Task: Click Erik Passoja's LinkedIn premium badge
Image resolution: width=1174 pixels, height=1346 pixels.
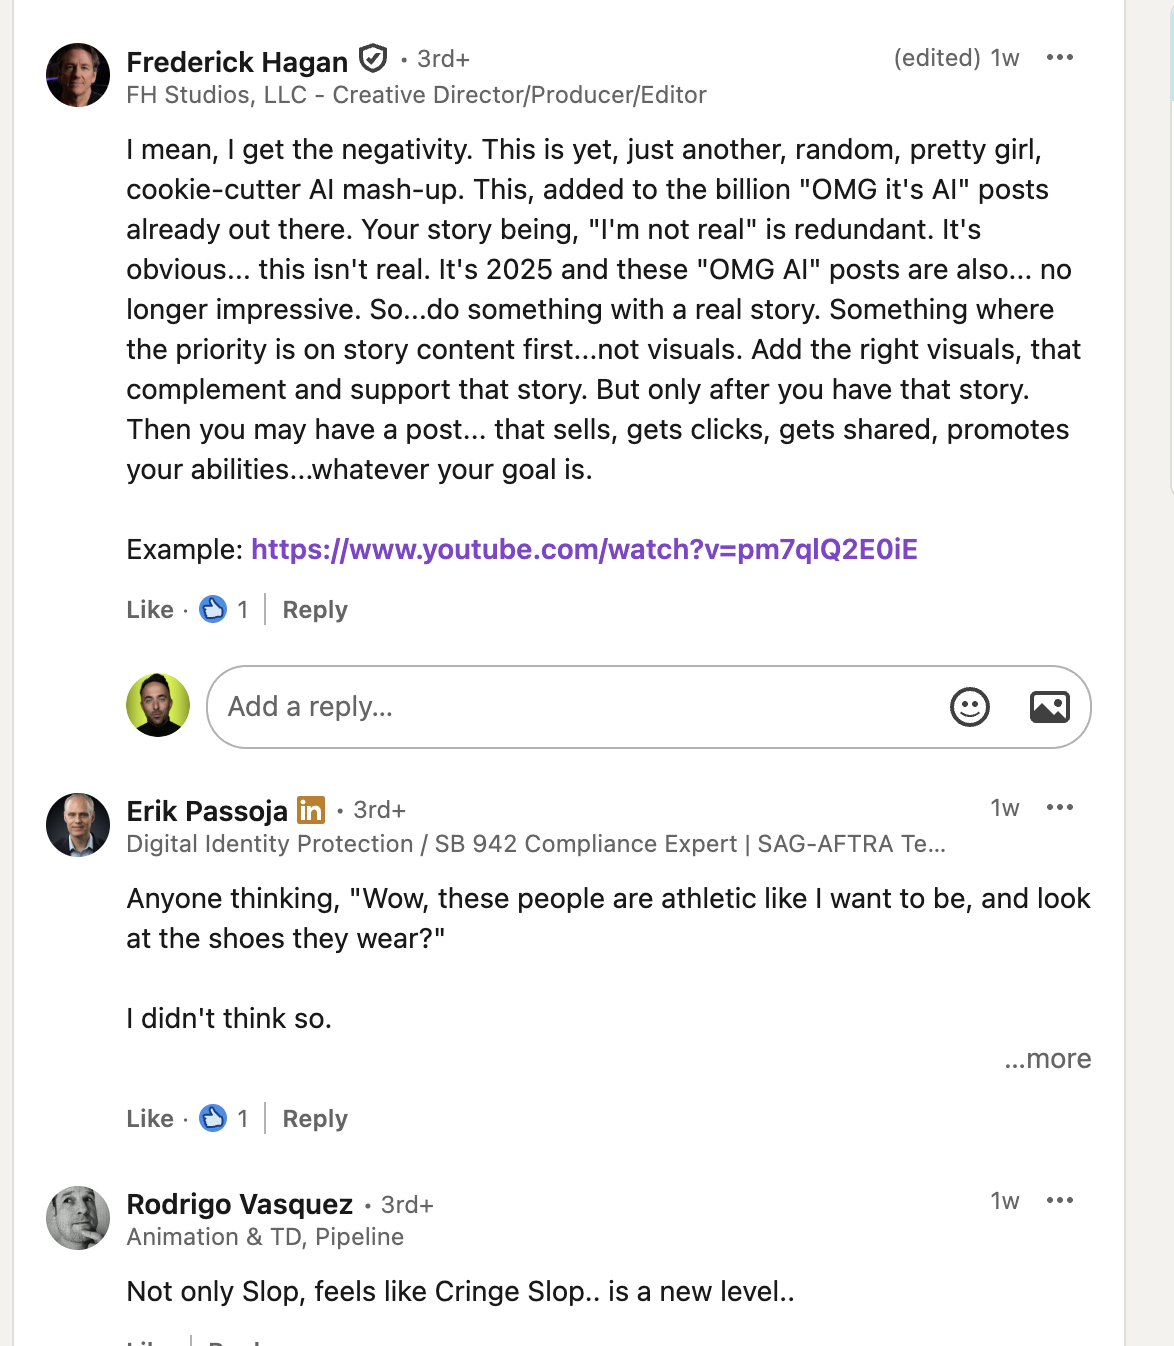Action: click(x=311, y=810)
